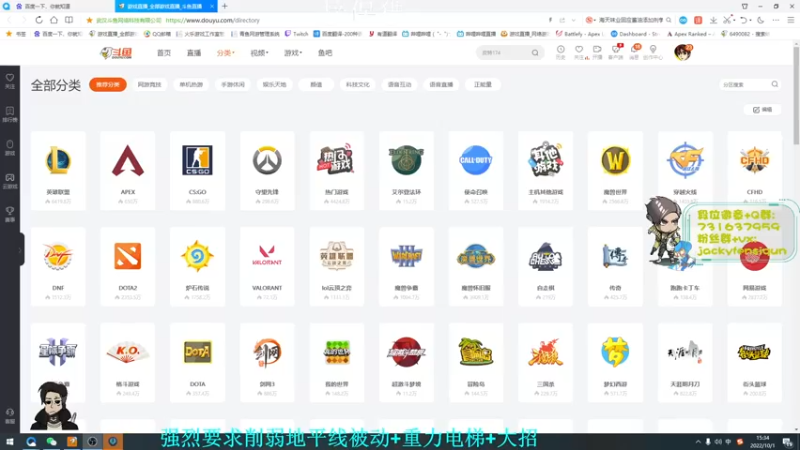
Task: Open the Twitch bookmark
Action: click(x=296, y=34)
